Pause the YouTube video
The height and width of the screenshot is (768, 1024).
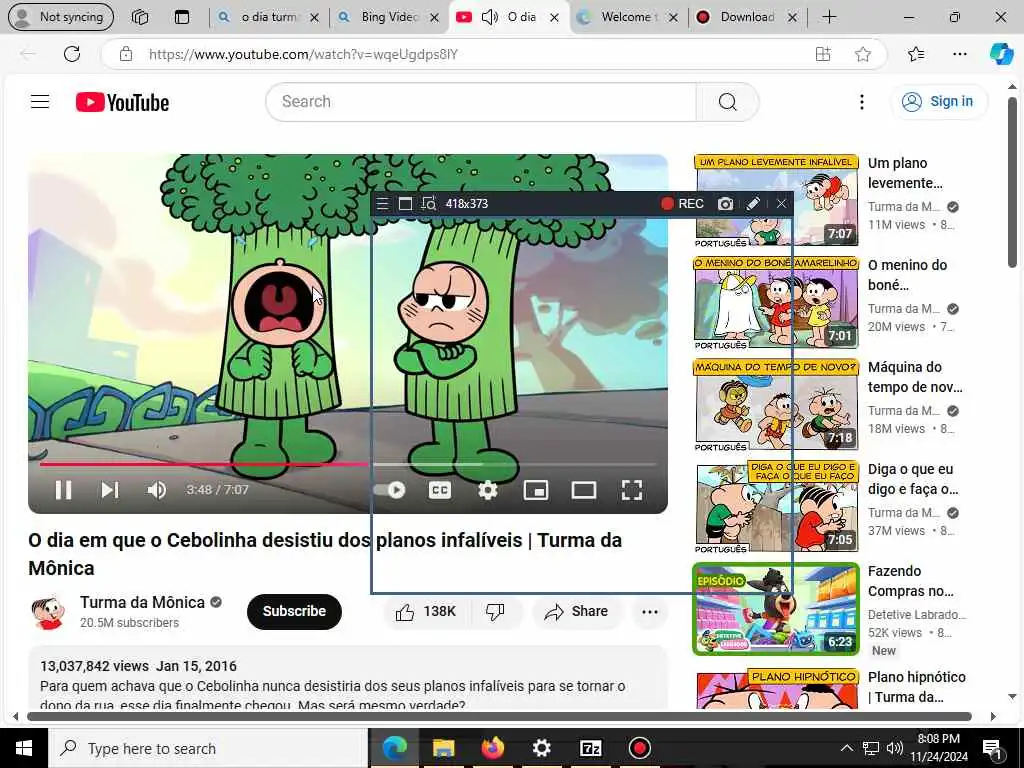coord(63,490)
